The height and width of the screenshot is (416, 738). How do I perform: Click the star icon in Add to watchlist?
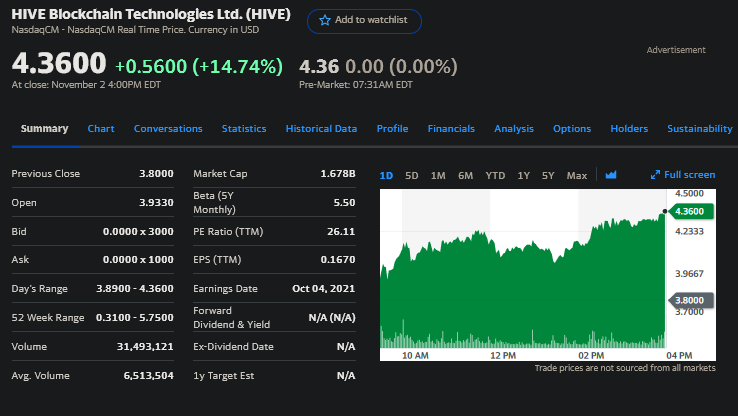click(325, 20)
